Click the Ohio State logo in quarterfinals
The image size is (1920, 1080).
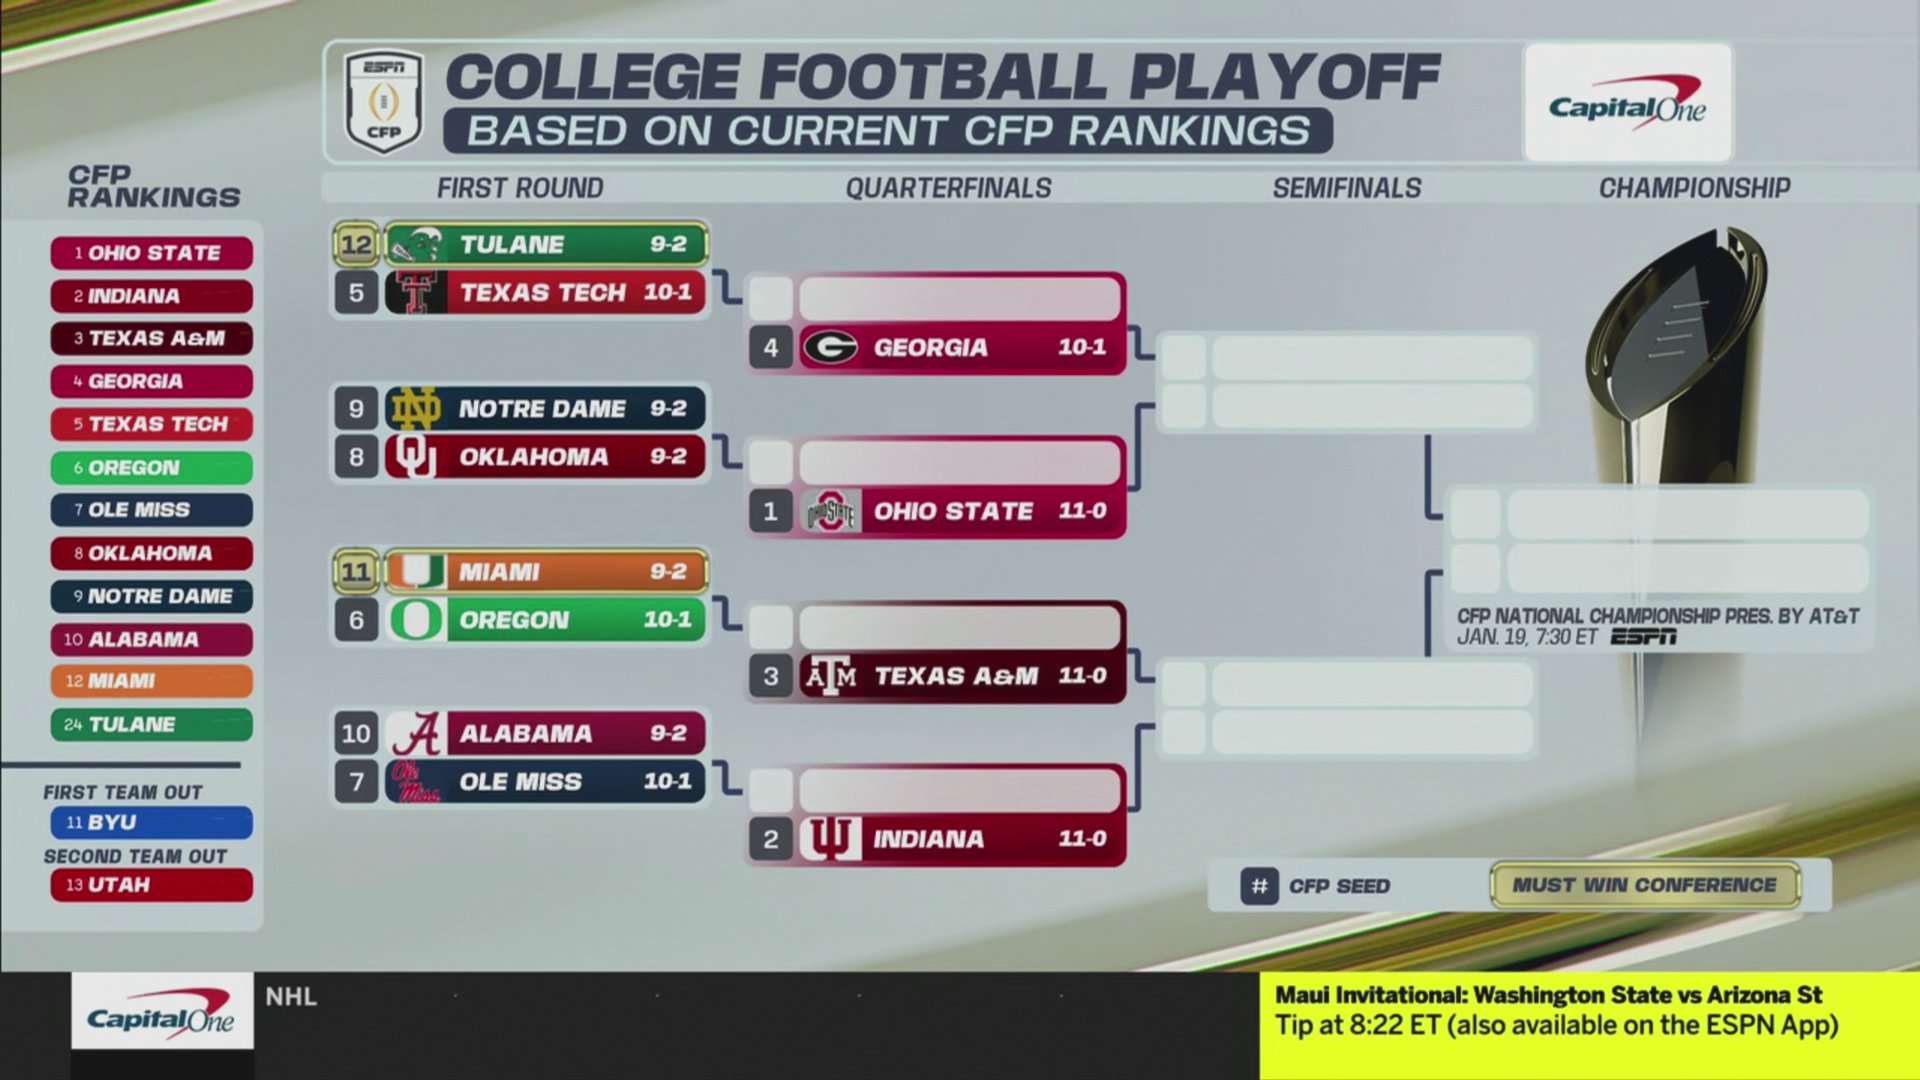click(x=830, y=511)
